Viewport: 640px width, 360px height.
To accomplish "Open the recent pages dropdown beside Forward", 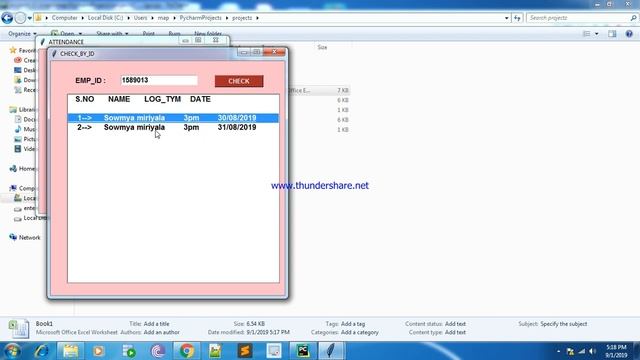I will tap(29, 18).
